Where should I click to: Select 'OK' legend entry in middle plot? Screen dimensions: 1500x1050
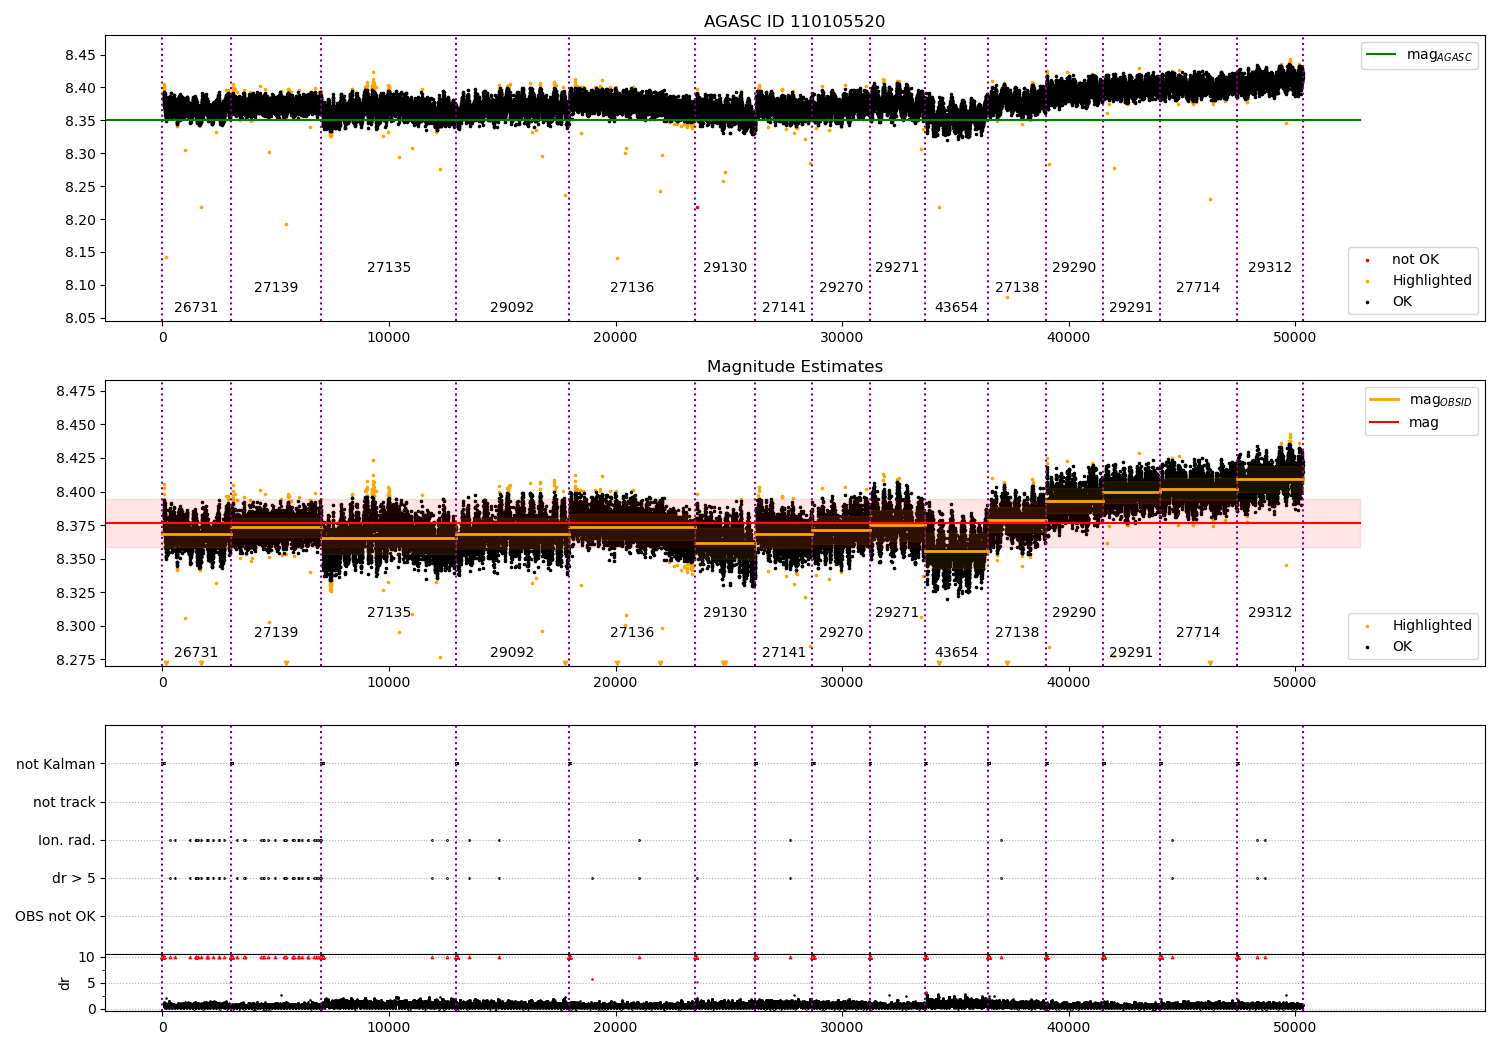[x=1390, y=647]
